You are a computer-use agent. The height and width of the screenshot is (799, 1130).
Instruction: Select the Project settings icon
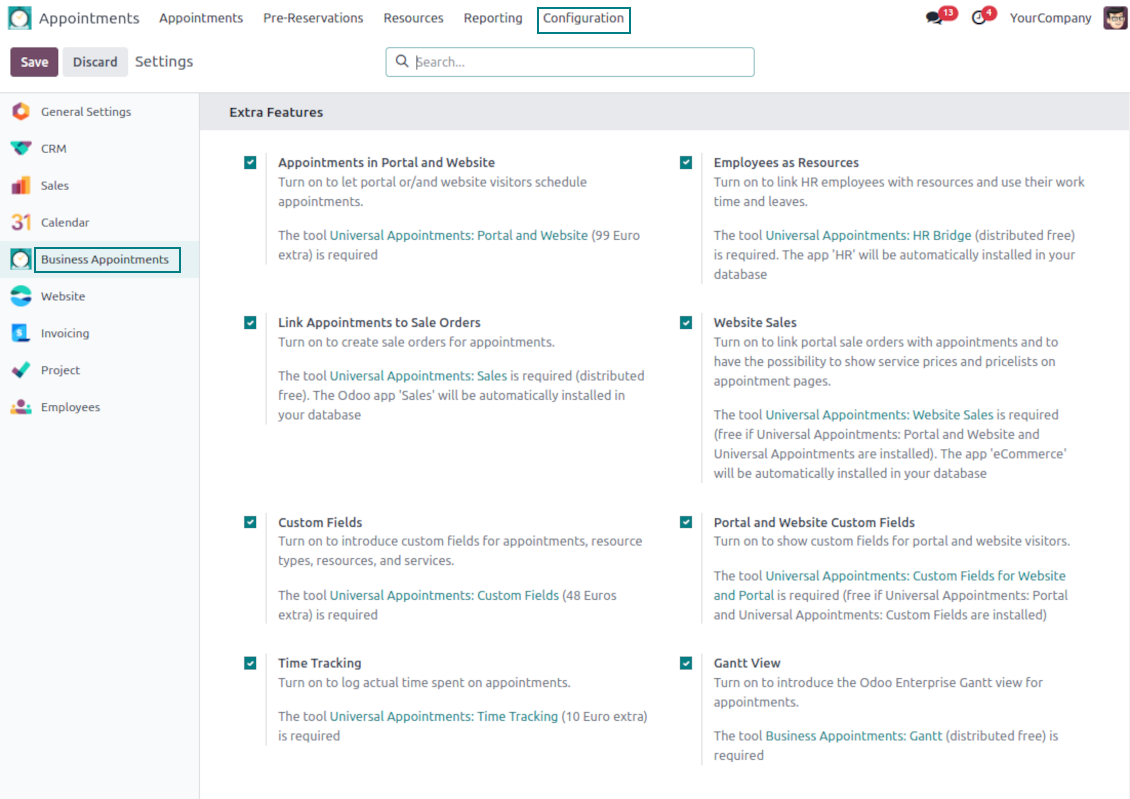pyautogui.click(x=21, y=370)
